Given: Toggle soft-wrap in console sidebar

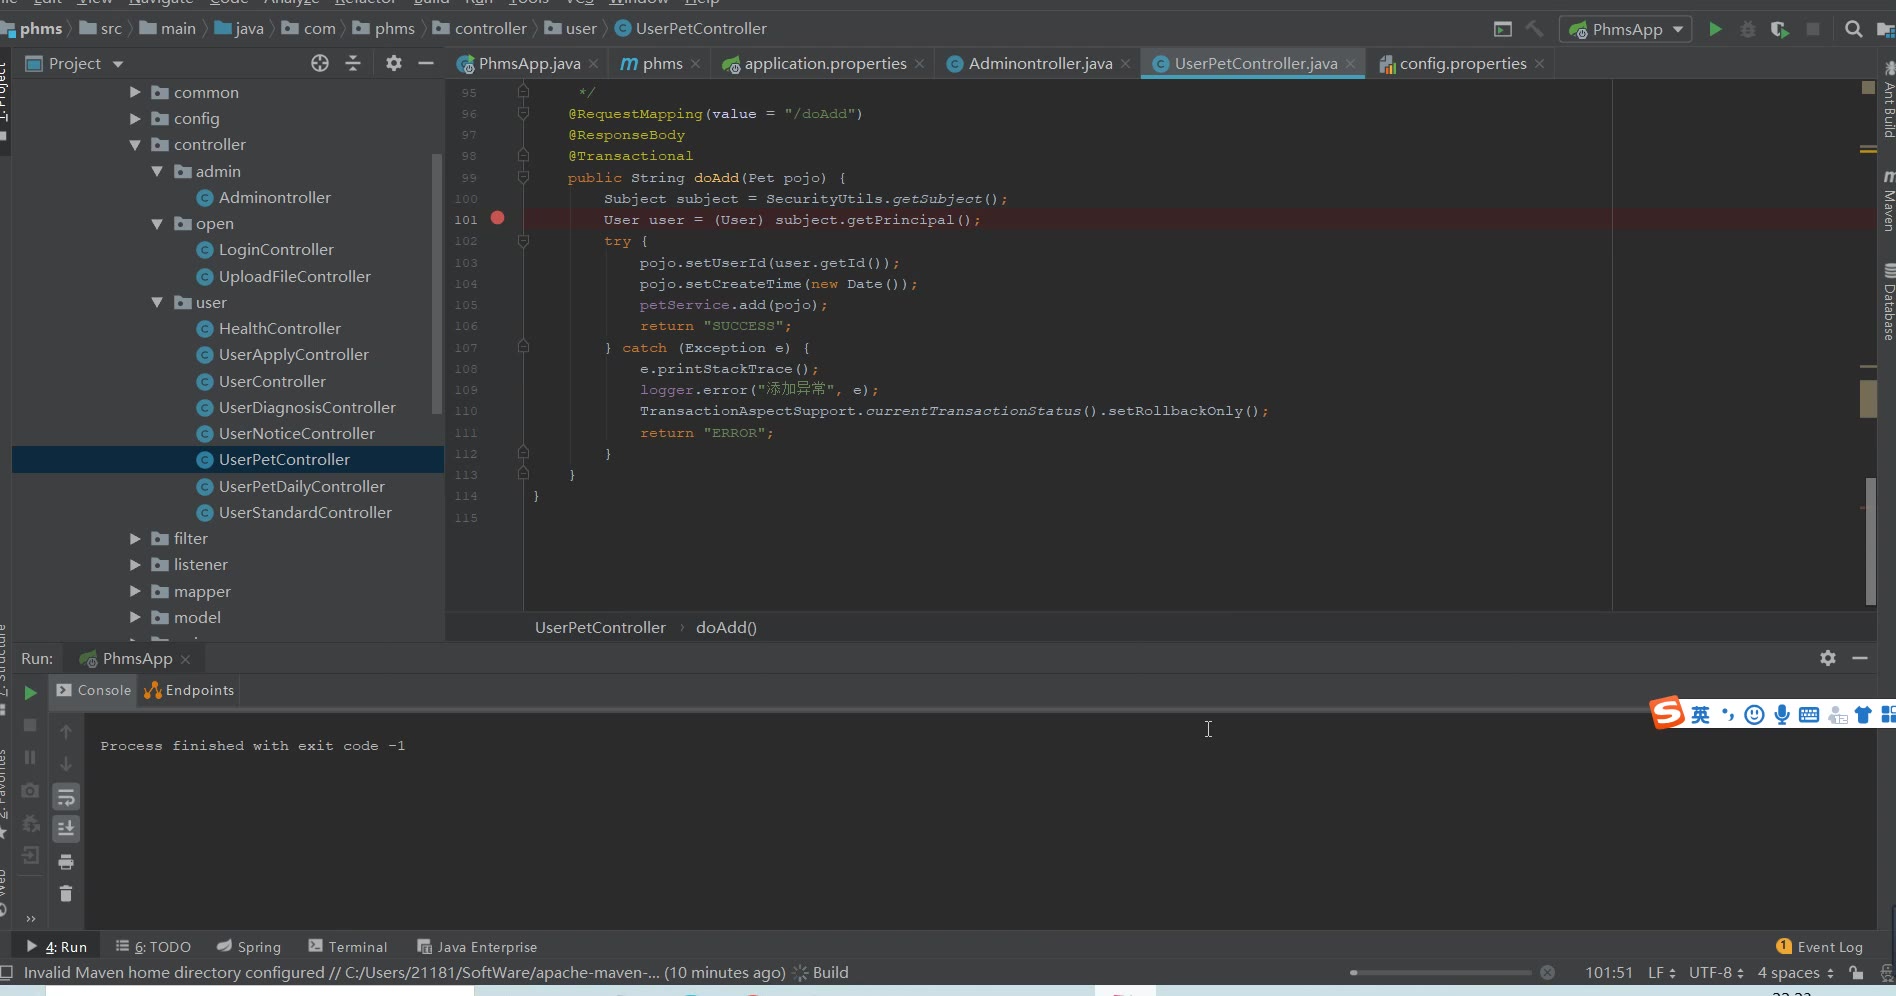Looking at the screenshot, I should tap(66, 797).
